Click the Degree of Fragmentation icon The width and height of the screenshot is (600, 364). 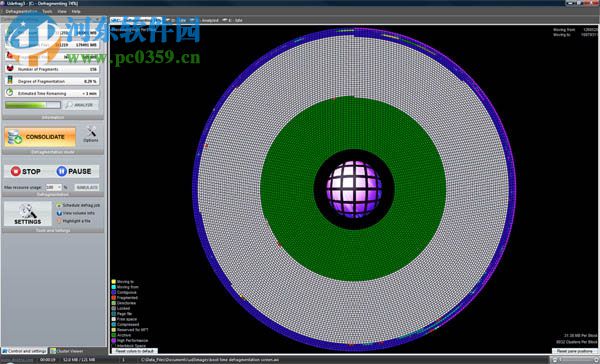10,81
